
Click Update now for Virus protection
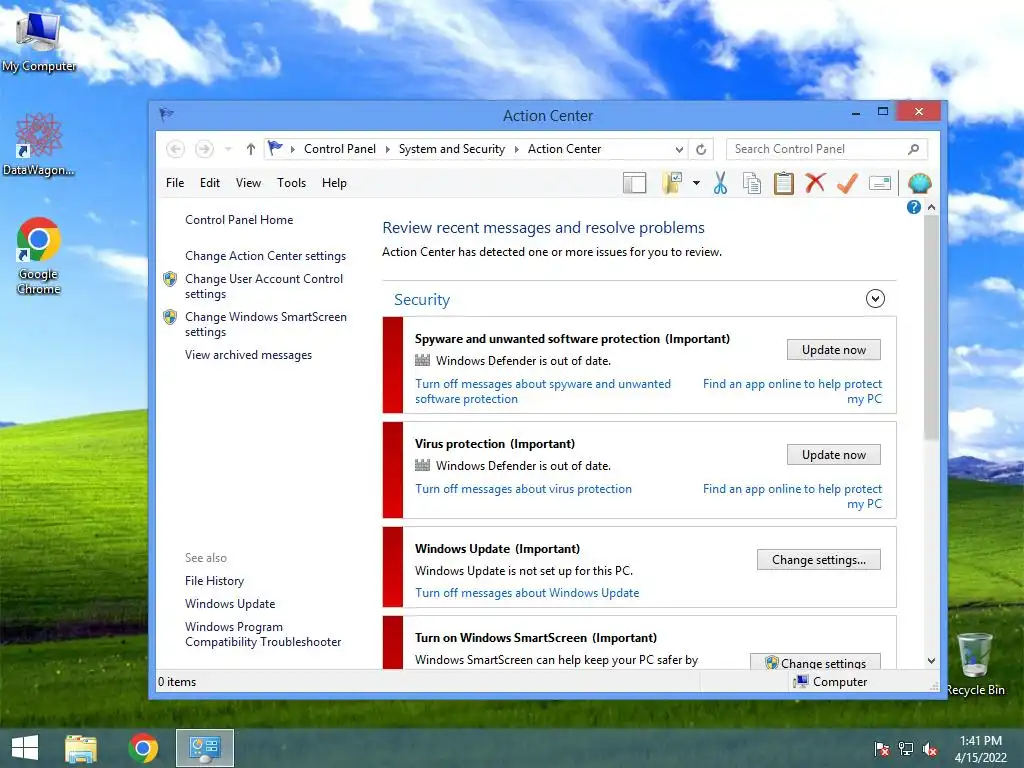[833, 455]
